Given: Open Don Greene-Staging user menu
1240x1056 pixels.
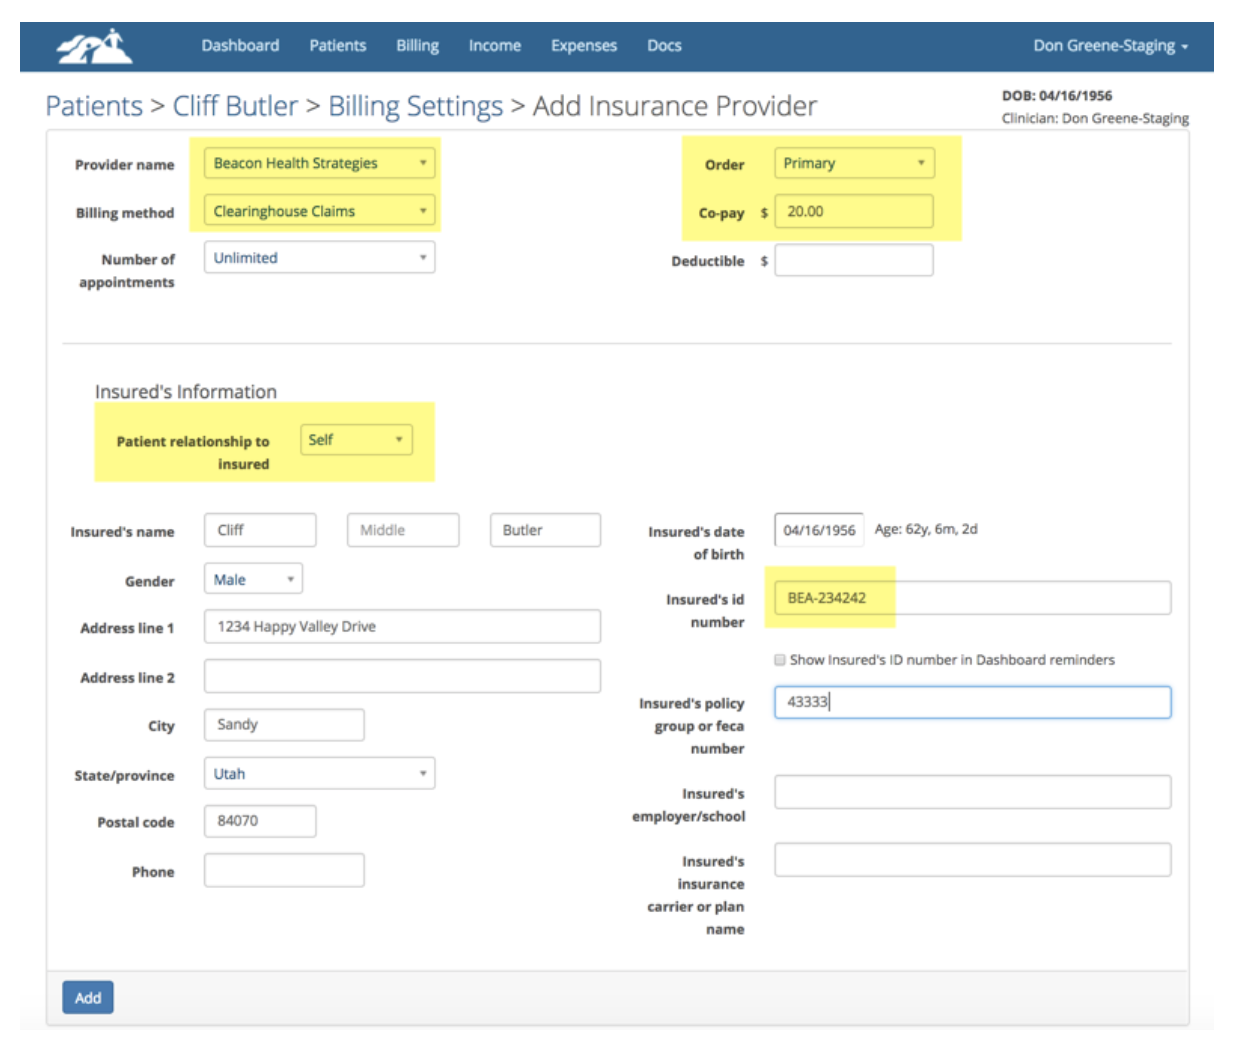Looking at the screenshot, I should point(1110,46).
